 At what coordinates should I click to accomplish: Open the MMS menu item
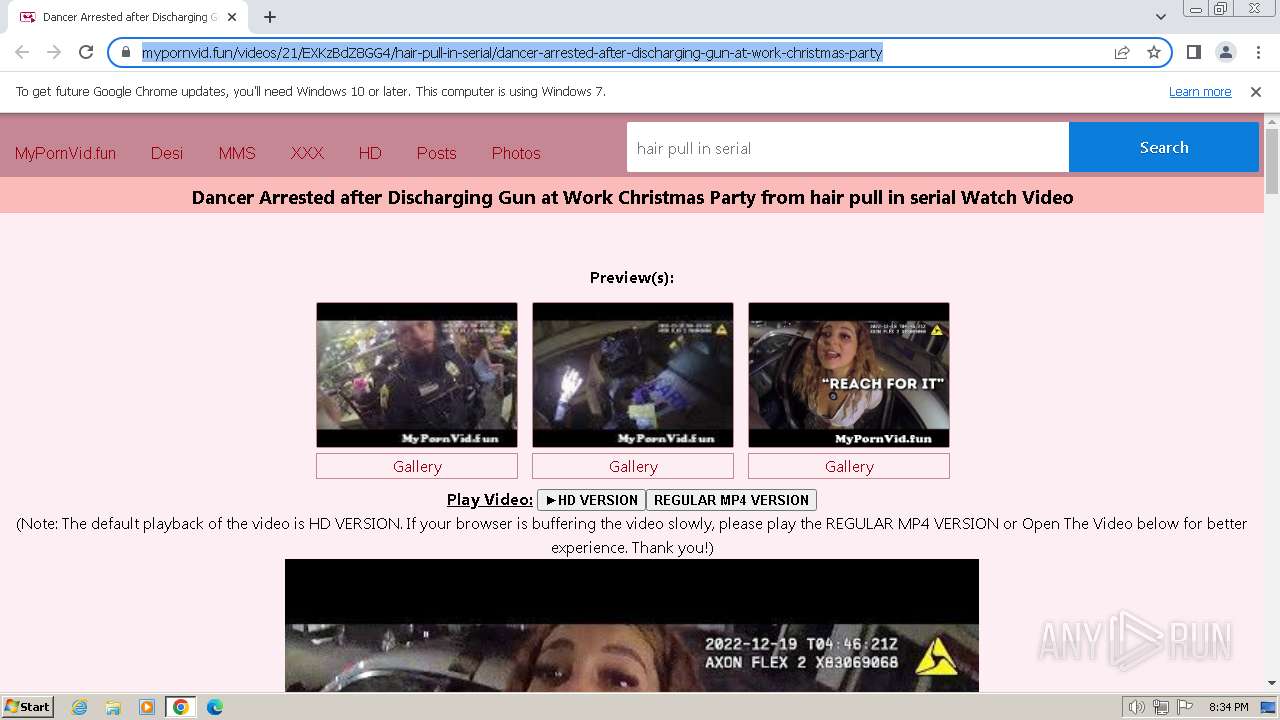click(237, 153)
